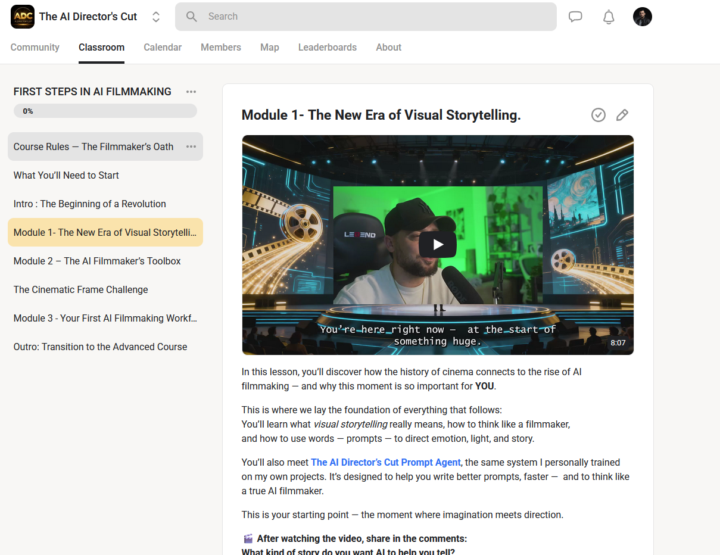Click The AI Director's Cut community name
The height and width of the screenshot is (555, 720).
point(88,17)
